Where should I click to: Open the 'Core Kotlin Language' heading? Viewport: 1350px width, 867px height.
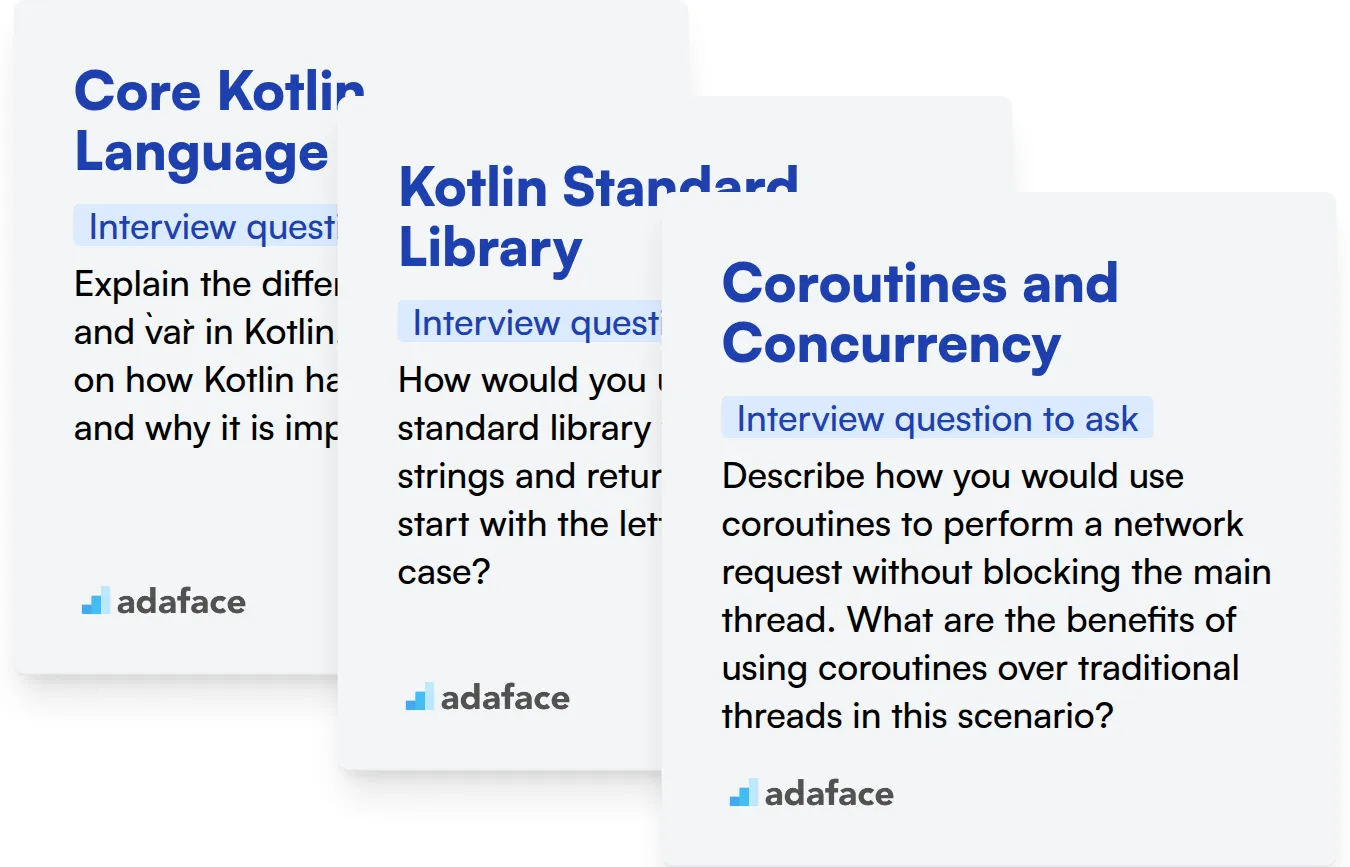[x=219, y=121]
